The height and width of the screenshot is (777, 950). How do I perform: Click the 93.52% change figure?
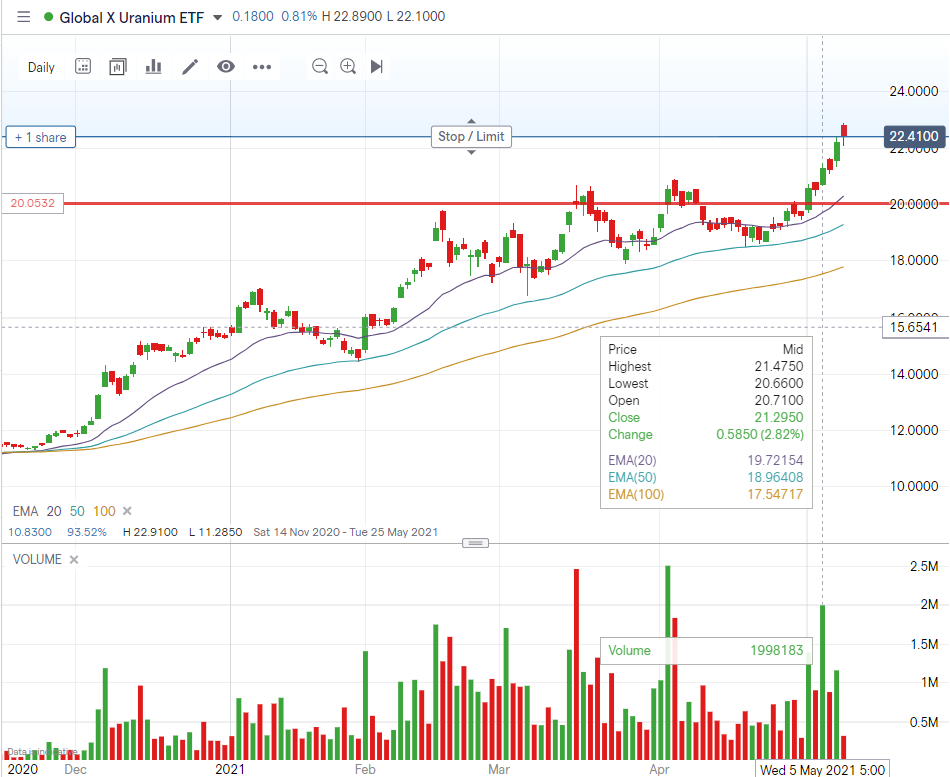[x=87, y=532]
